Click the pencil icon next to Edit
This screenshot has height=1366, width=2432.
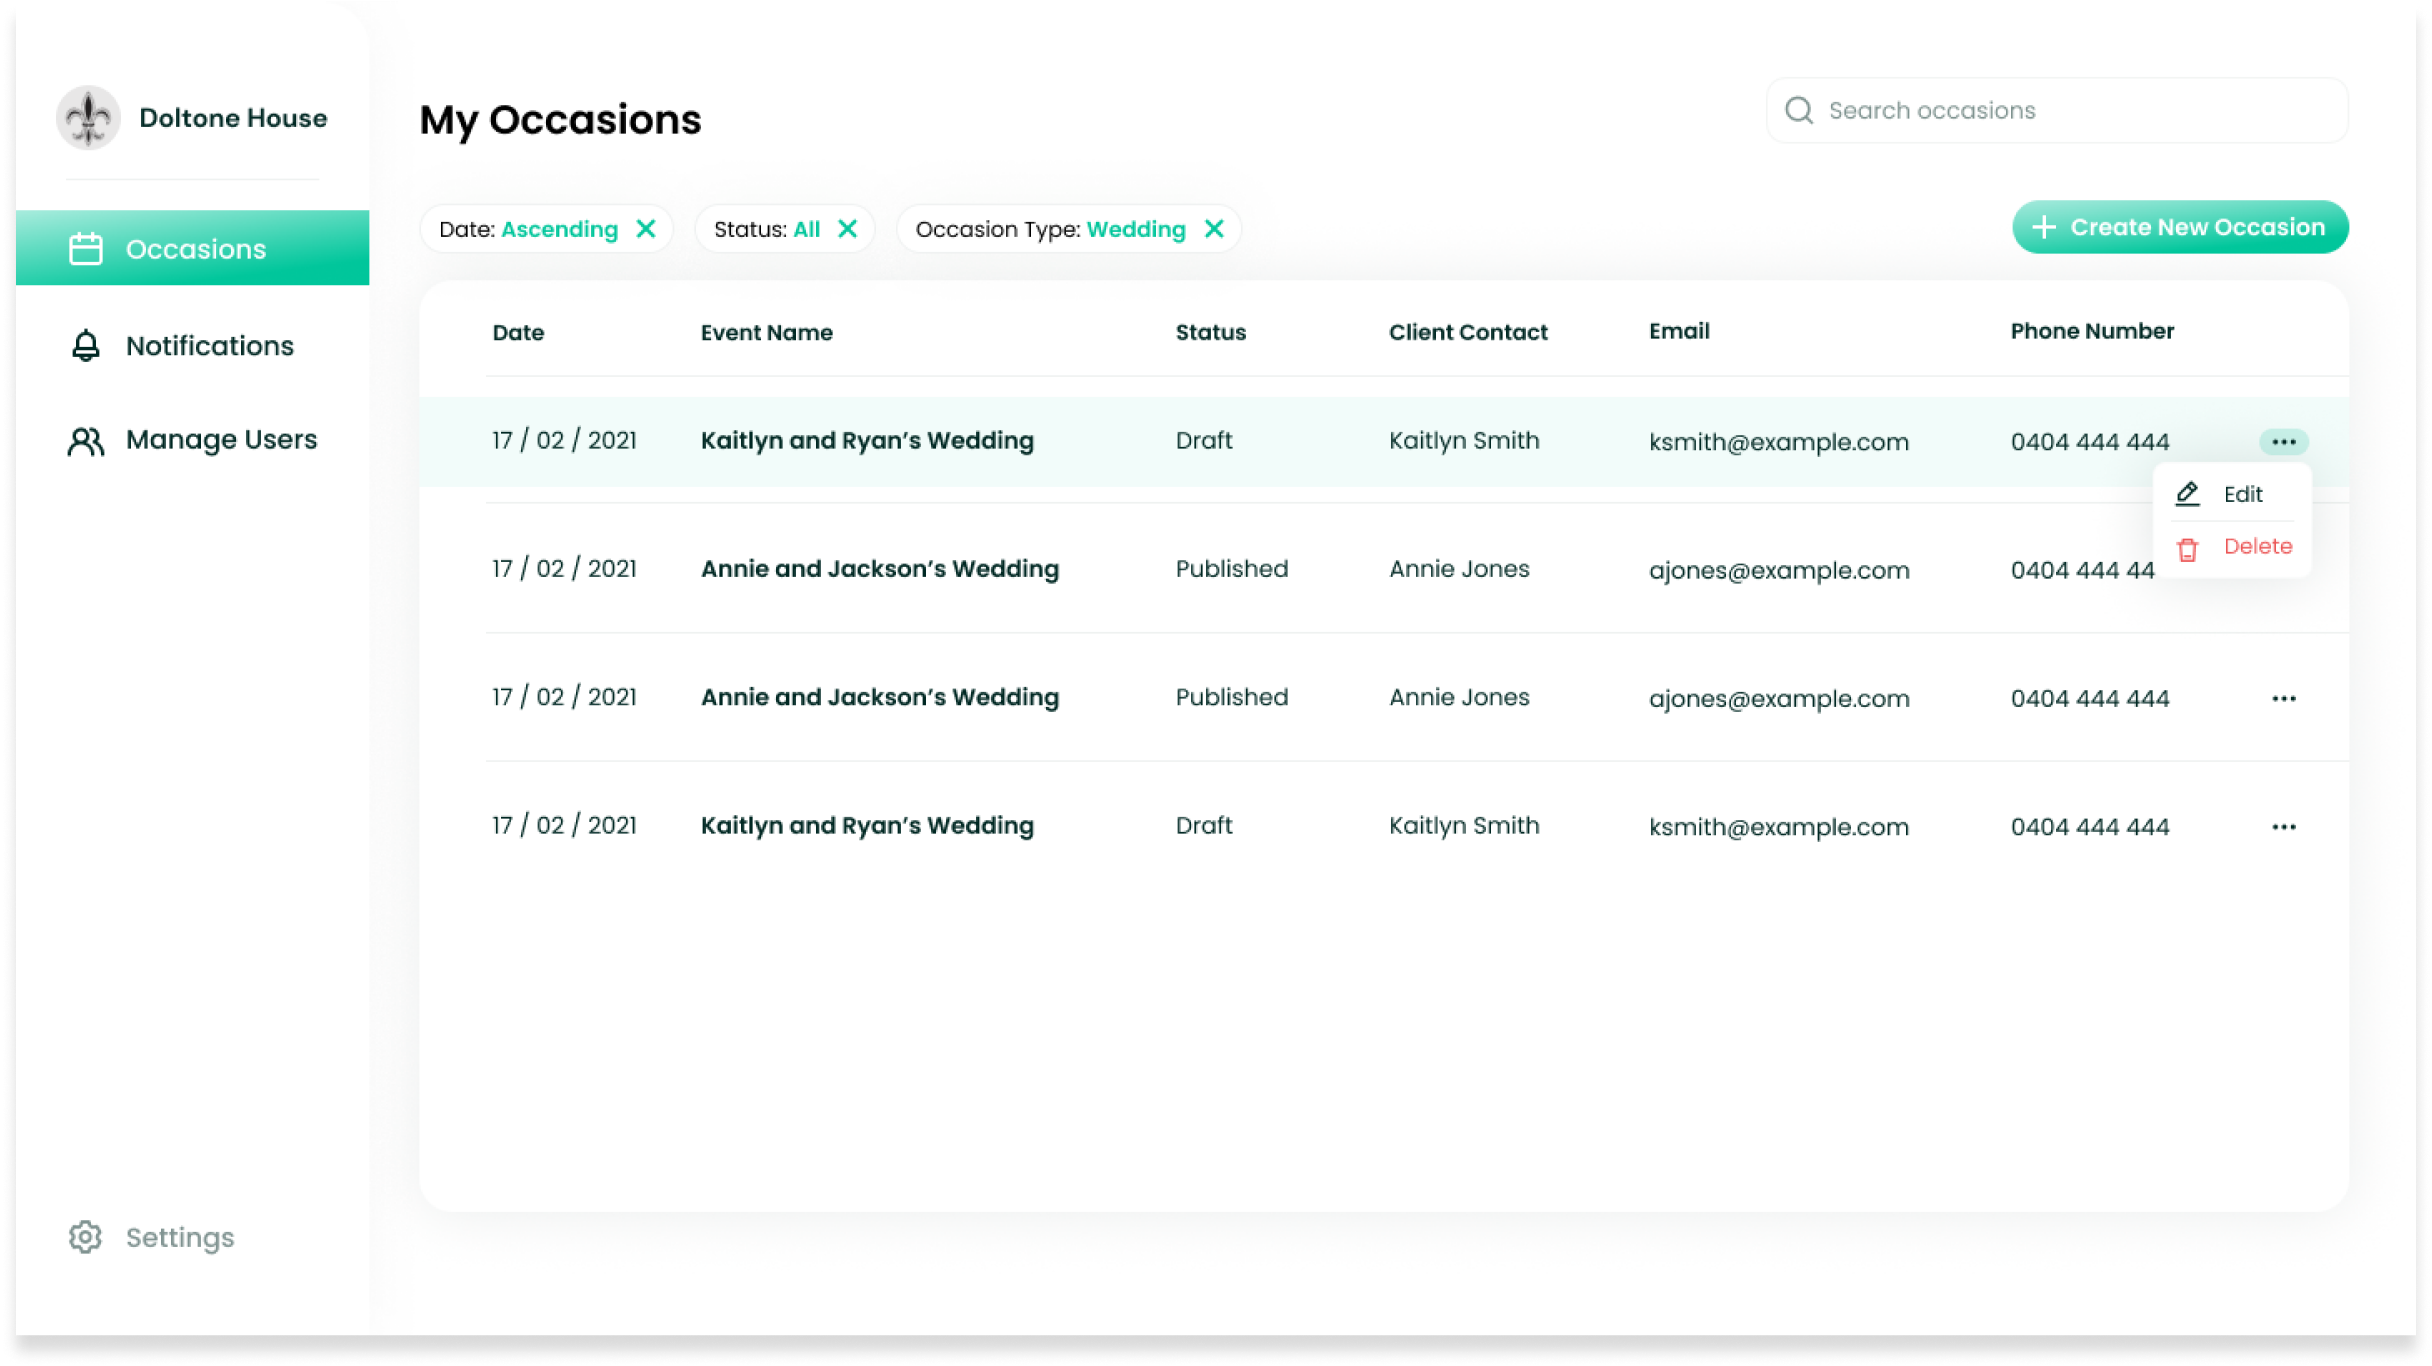(x=2187, y=494)
